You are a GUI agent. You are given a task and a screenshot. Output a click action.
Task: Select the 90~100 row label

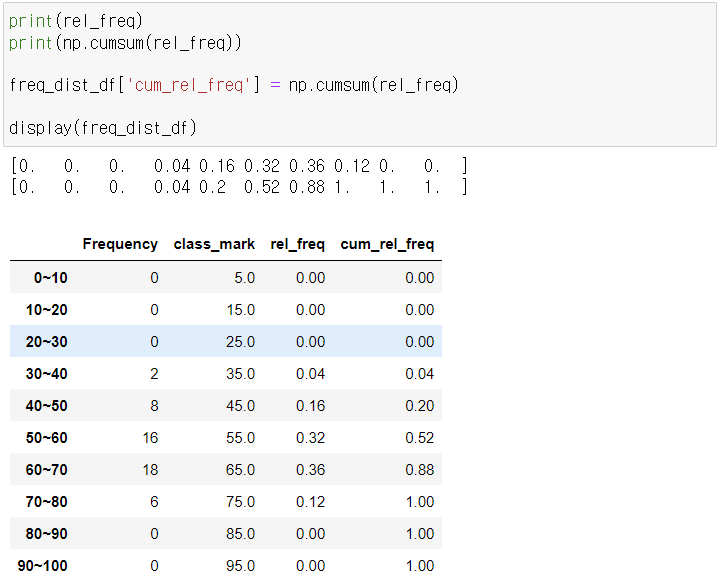(x=42, y=565)
